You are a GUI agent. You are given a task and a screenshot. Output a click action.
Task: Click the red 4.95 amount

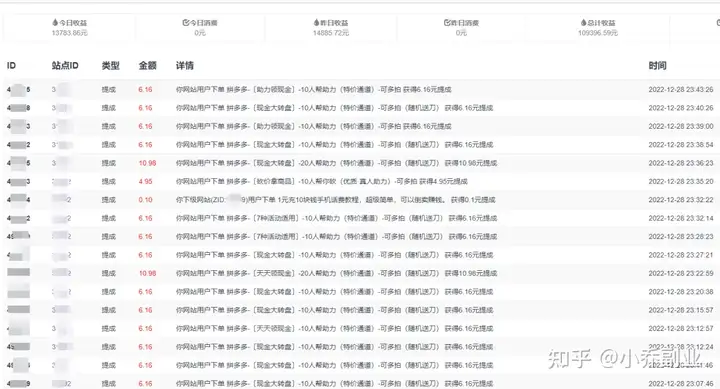[145, 181]
